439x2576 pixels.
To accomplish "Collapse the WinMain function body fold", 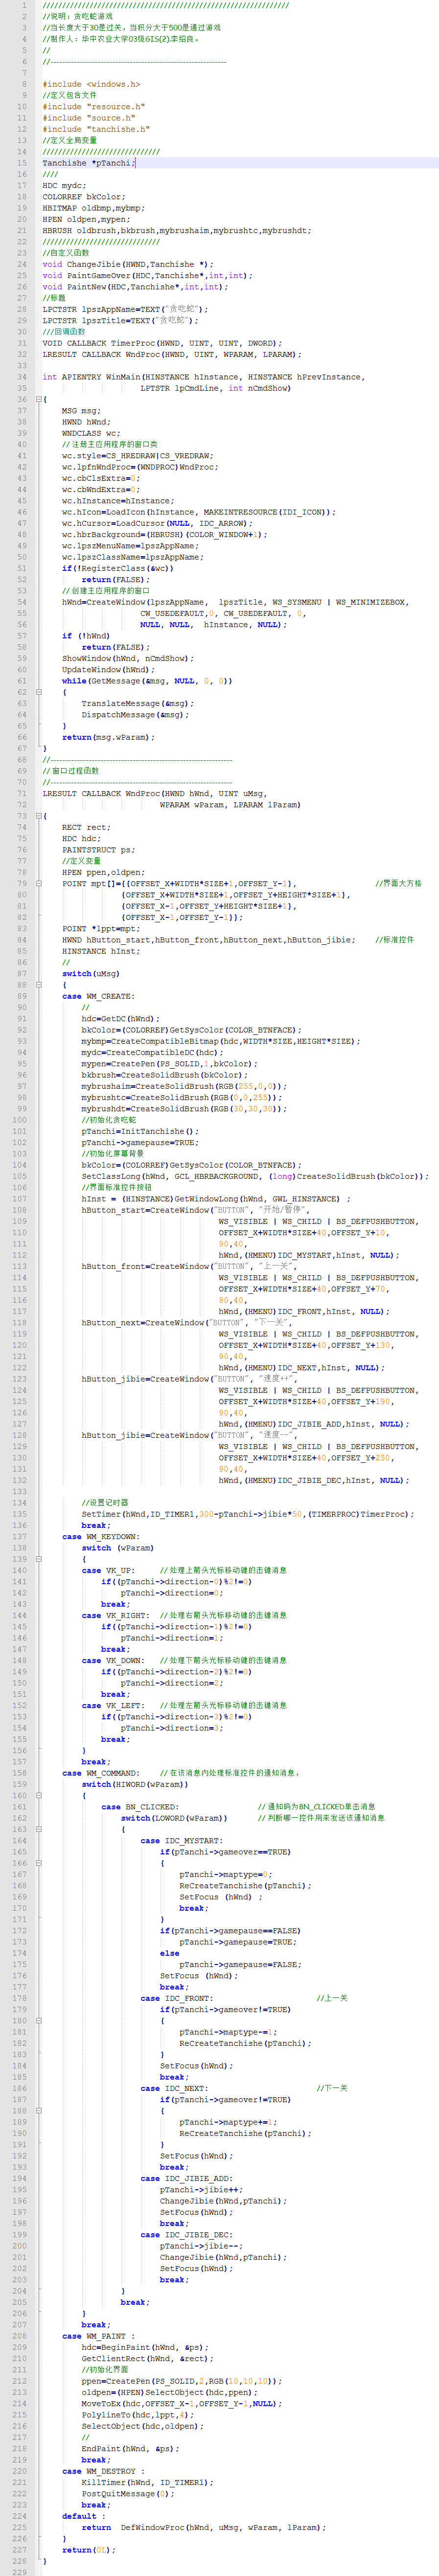I will (38, 400).
